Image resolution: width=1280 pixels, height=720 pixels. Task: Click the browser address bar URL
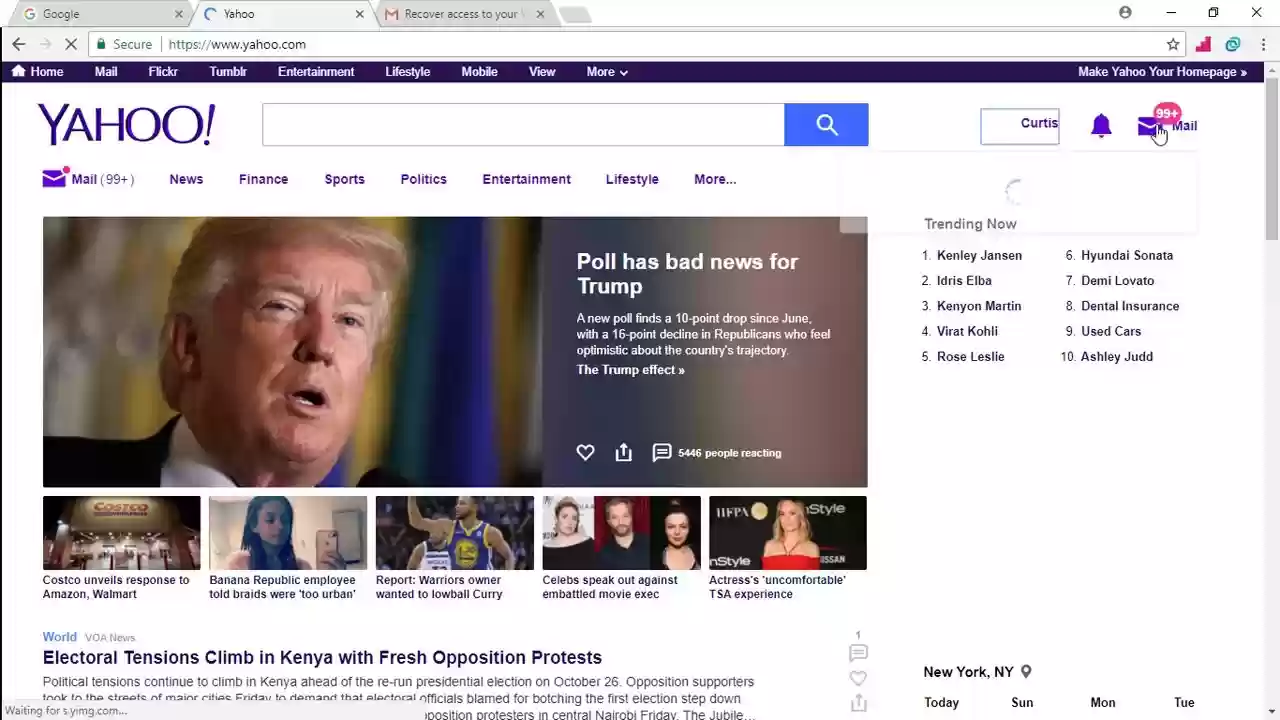point(237,44)
